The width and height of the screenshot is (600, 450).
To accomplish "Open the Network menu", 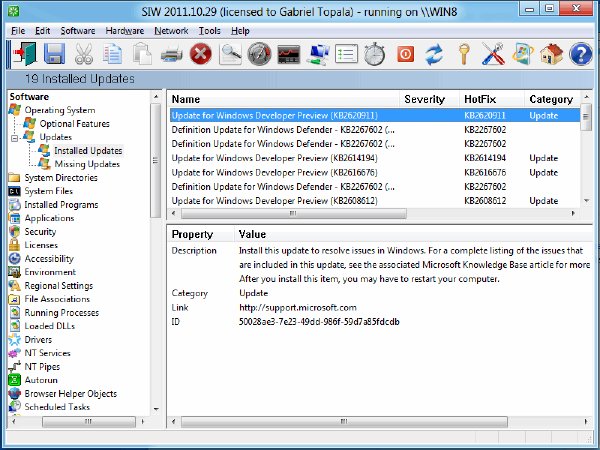I will click(x=171, y=31).
